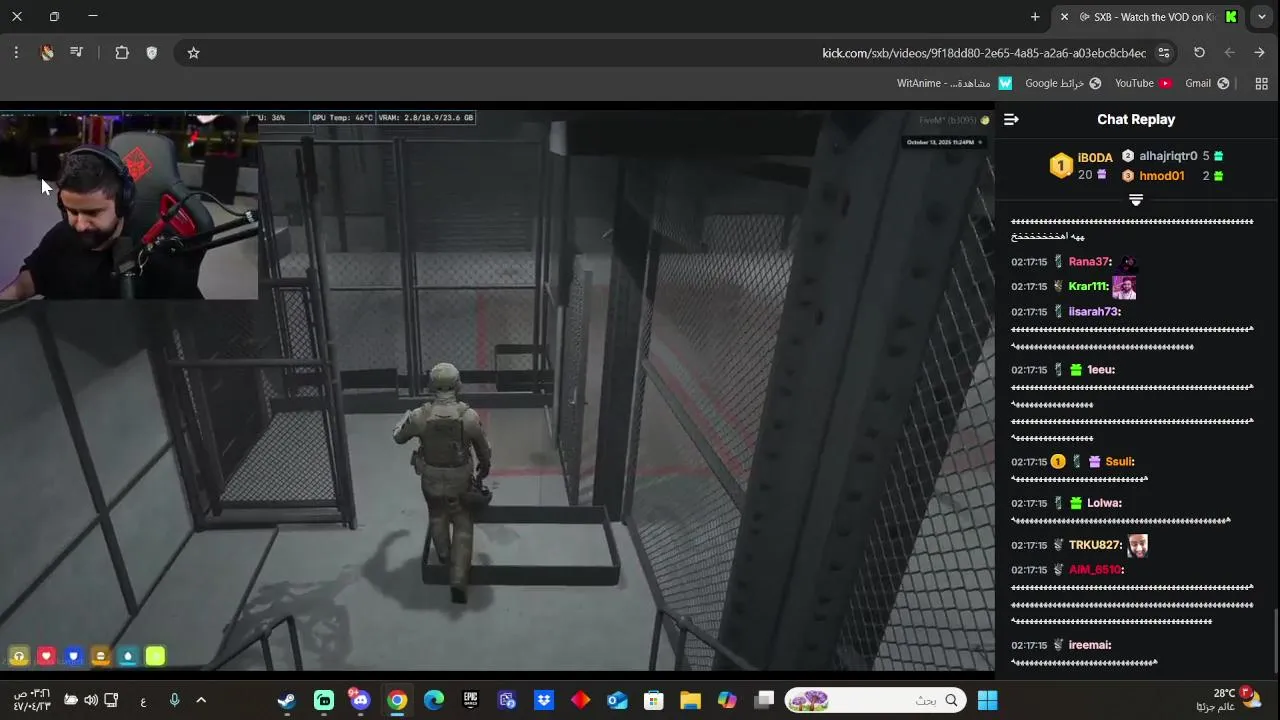The width and height of the screenshot is (1280, 720).
Task: Open the clock and date in taskbar
Action: tap(31, 700)
